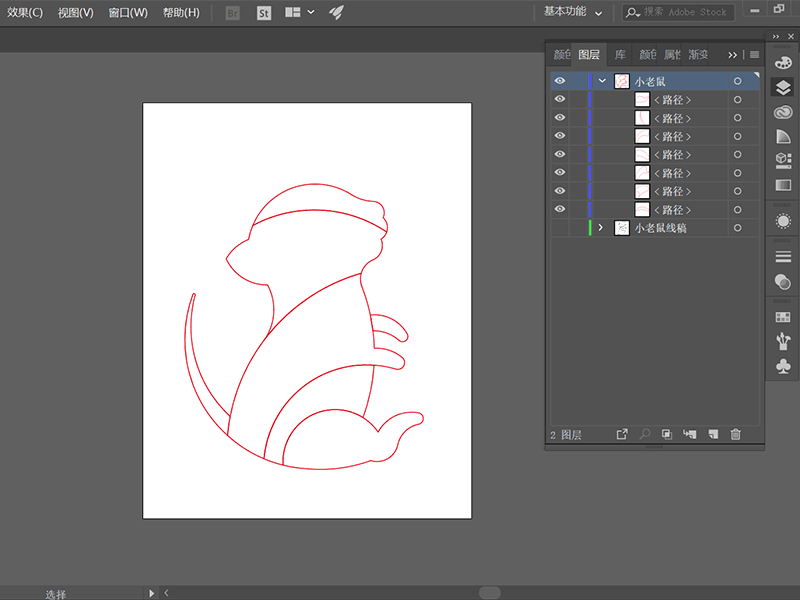The width and height of the screenshot is (800, 600).
Task: Switch to the 渐变 tab
Action: (x=698, y=55)
